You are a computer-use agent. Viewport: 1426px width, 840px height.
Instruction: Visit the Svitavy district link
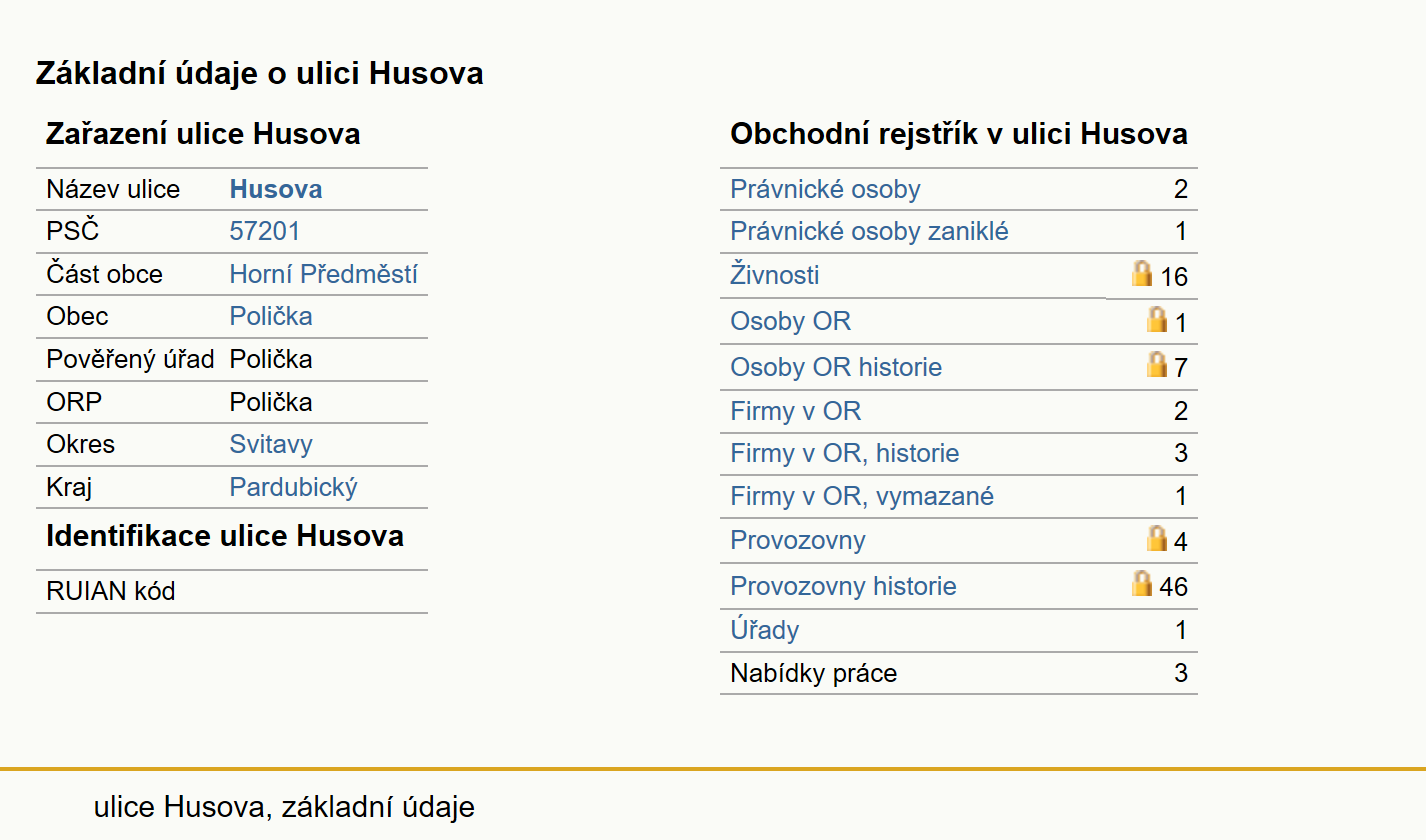tap(271, 445)
